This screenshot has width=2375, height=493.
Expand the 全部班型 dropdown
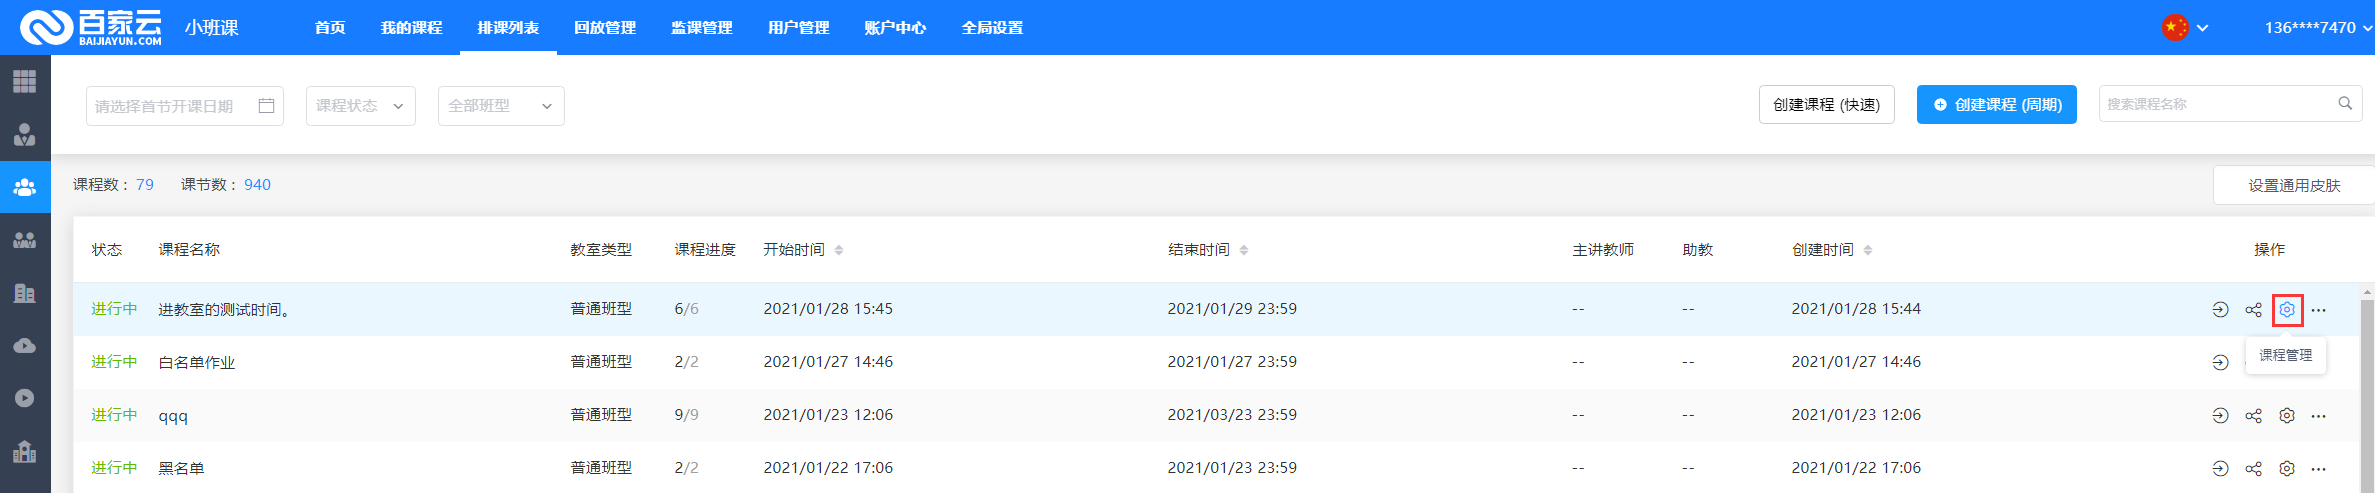(x=501, y=105)
